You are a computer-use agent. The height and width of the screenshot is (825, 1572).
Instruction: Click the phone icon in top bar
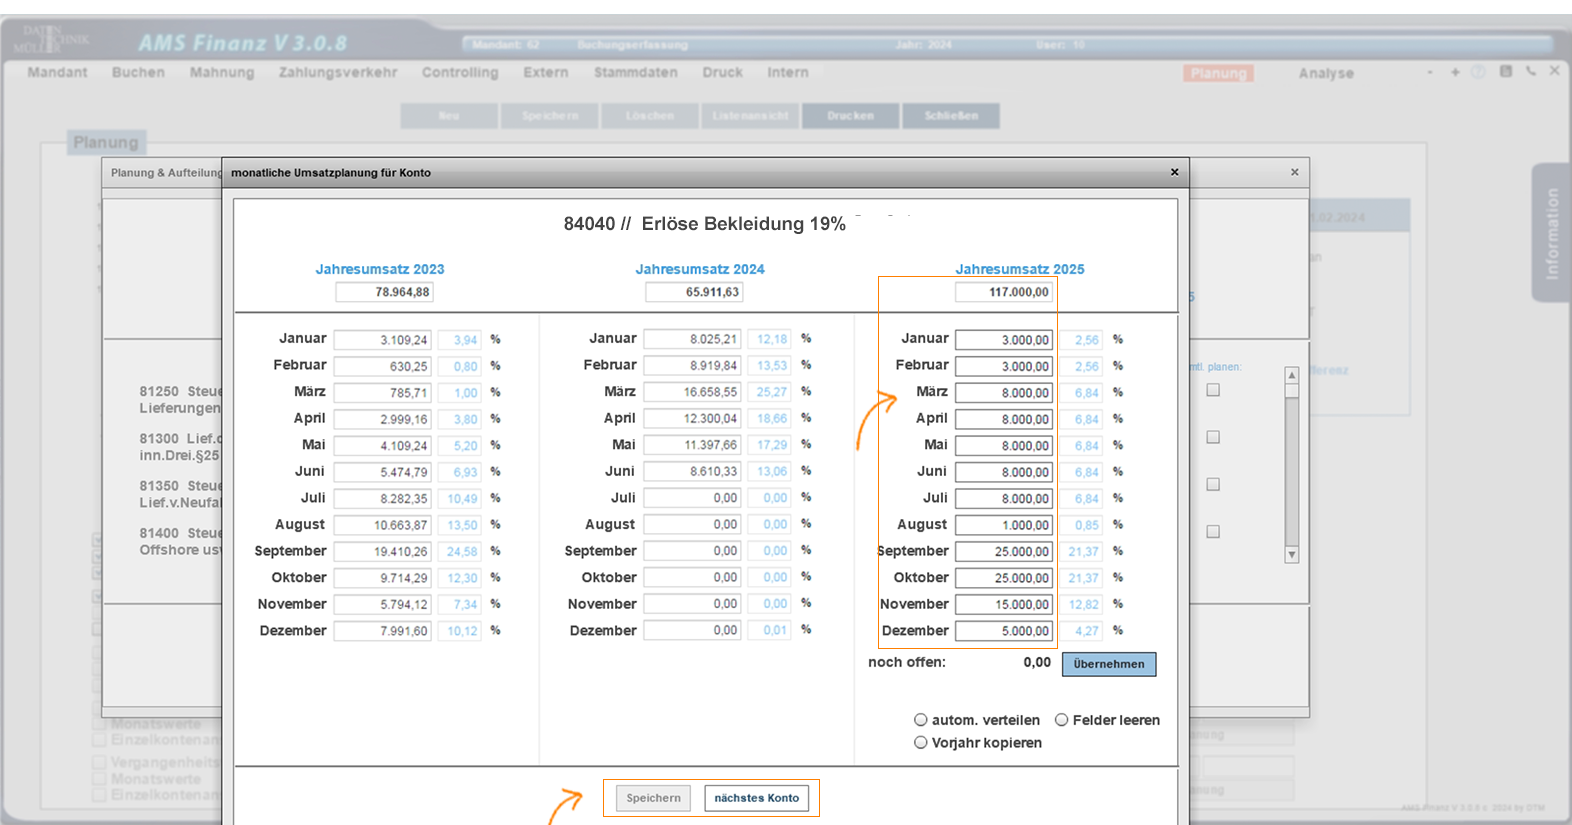tap(1530, 72)
